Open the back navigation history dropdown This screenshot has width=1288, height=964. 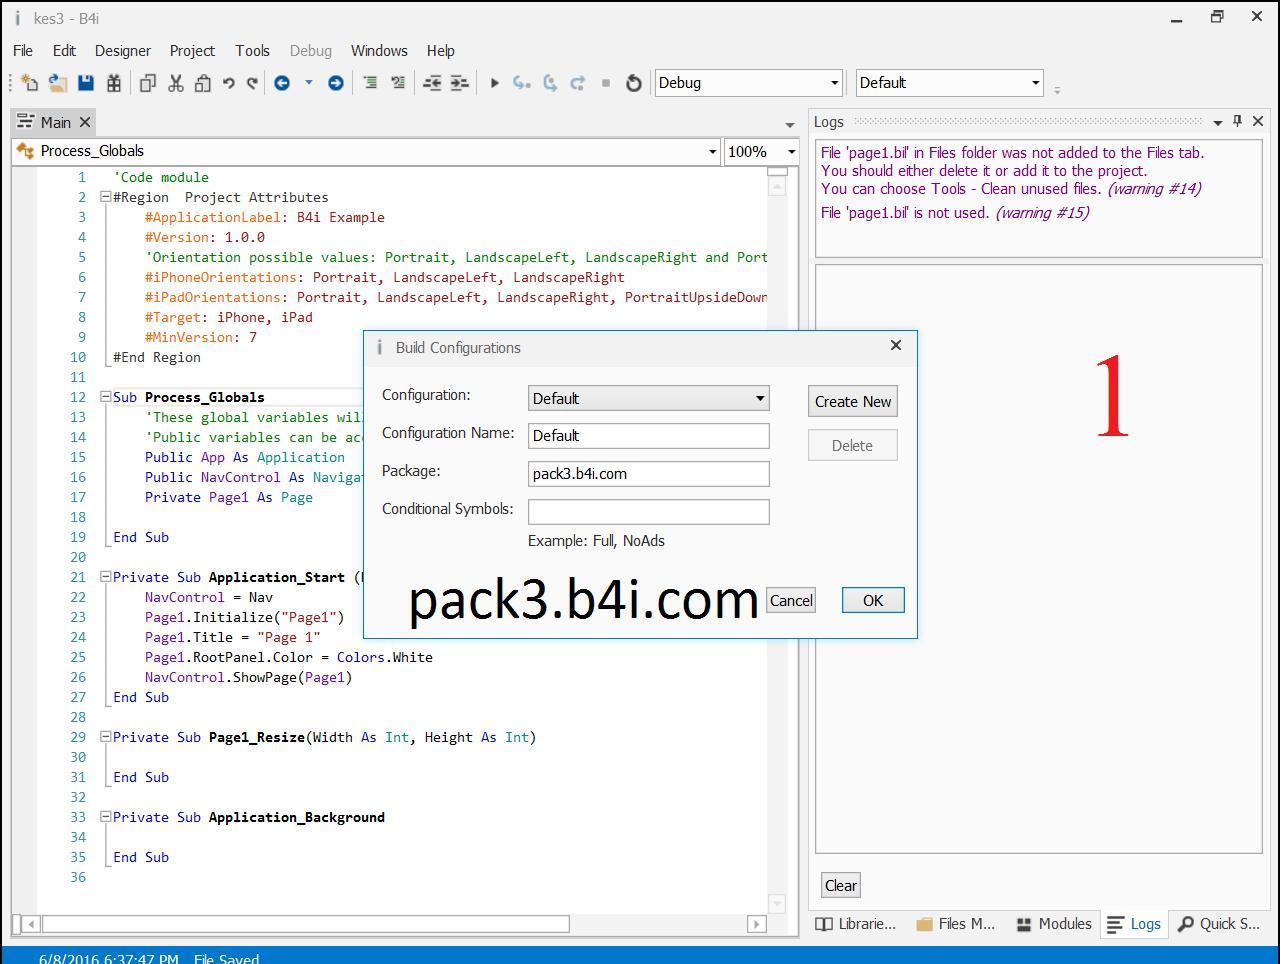[308, 83]
